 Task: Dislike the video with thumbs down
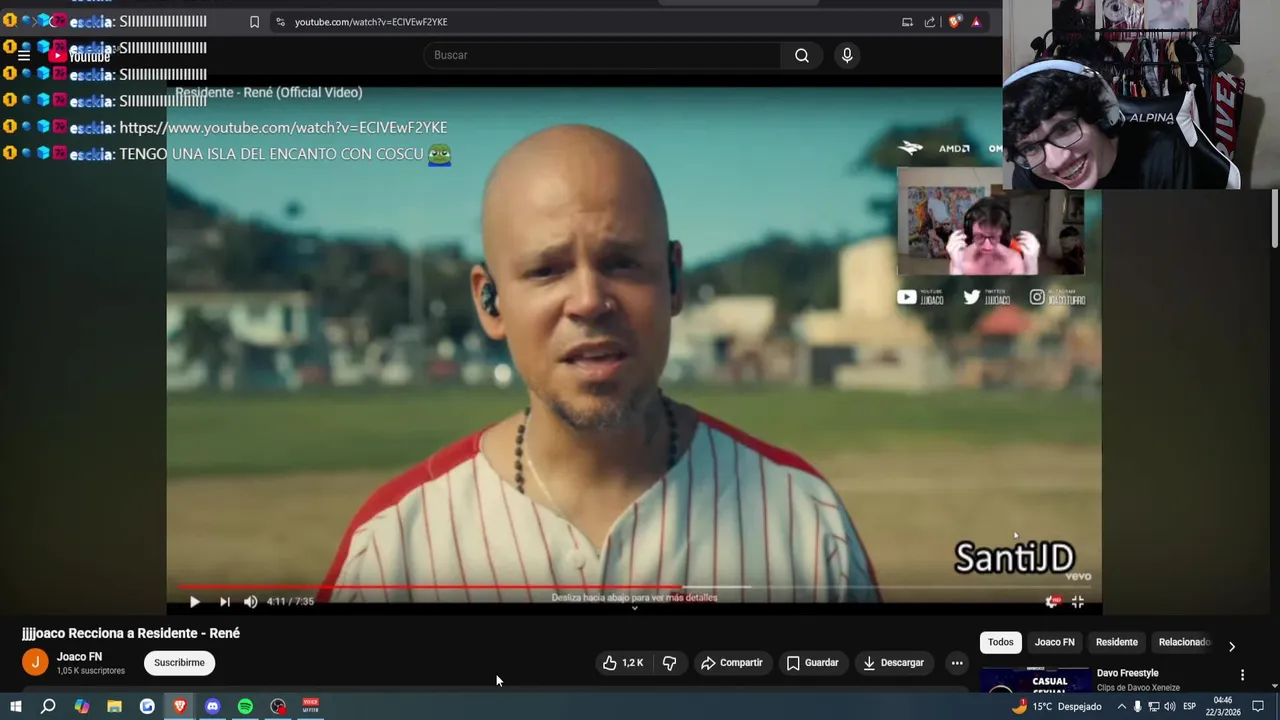click(669, 663)
